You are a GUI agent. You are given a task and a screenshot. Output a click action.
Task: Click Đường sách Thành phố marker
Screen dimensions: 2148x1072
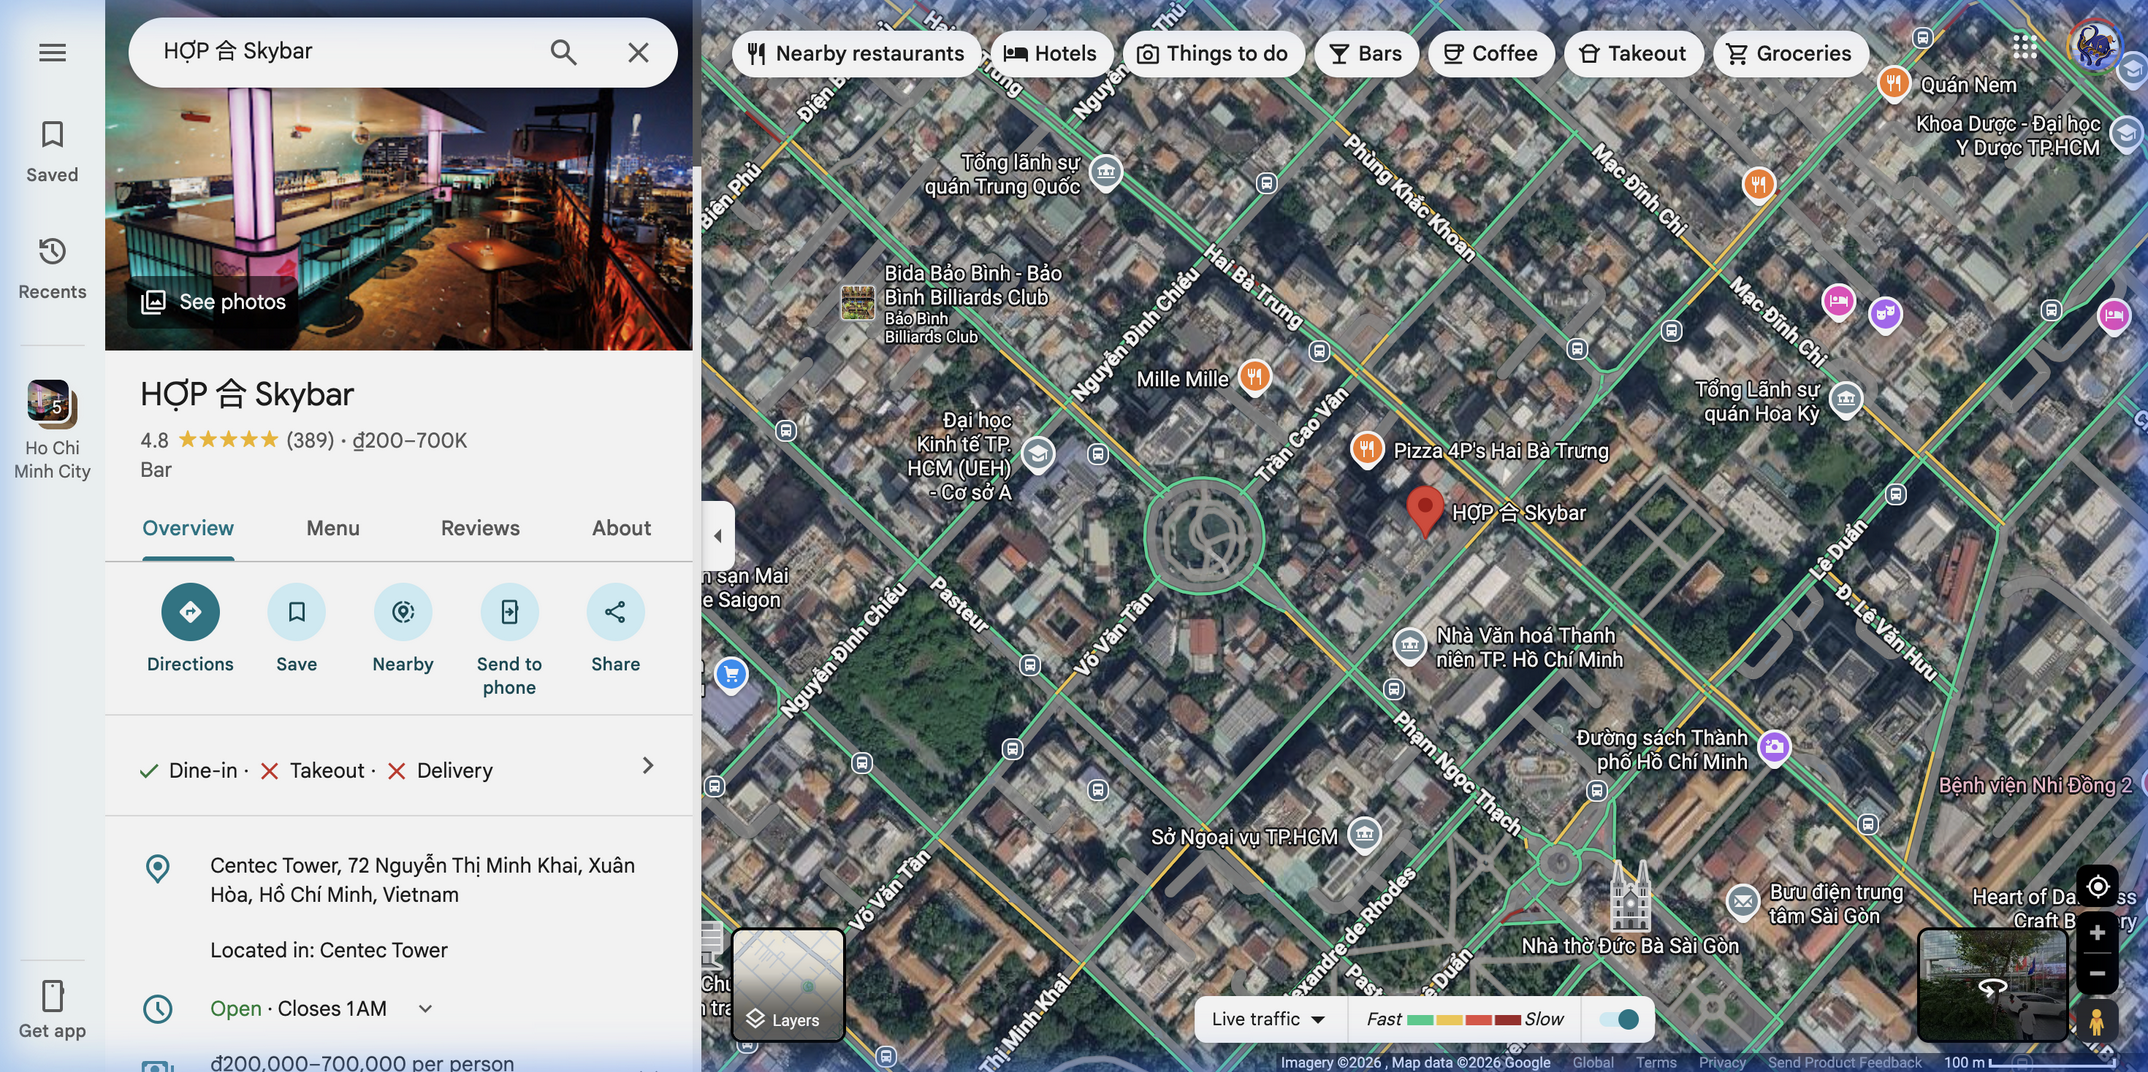1774,747
